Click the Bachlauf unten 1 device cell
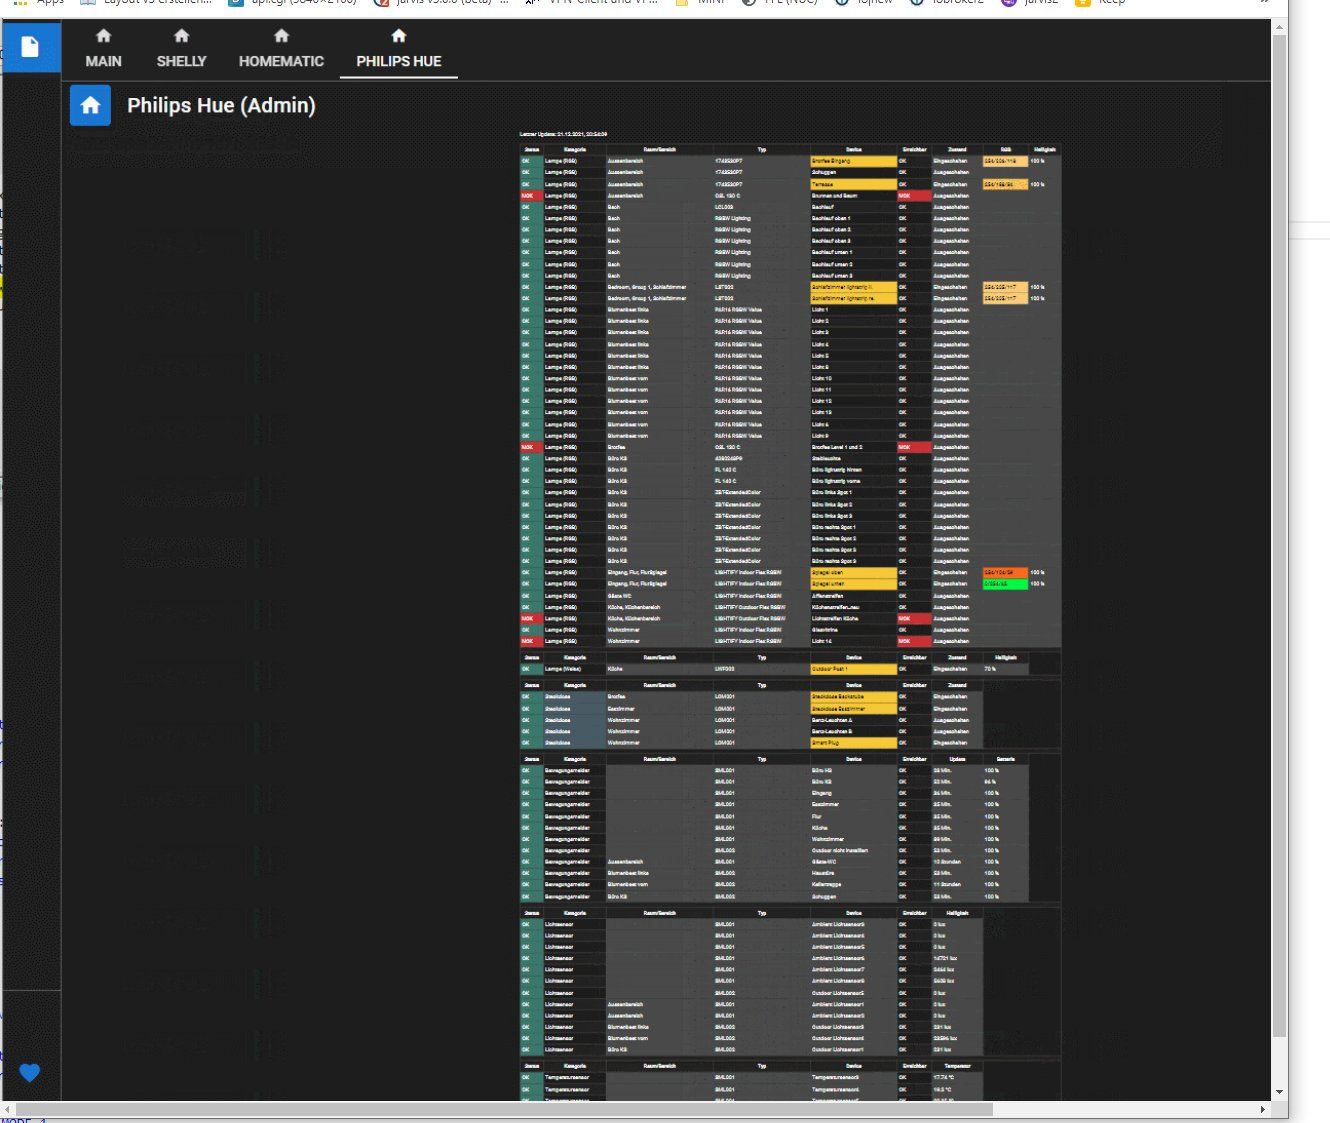Image resolution: width=1330 pixels, height=1123 pixels. pos(853,253)
